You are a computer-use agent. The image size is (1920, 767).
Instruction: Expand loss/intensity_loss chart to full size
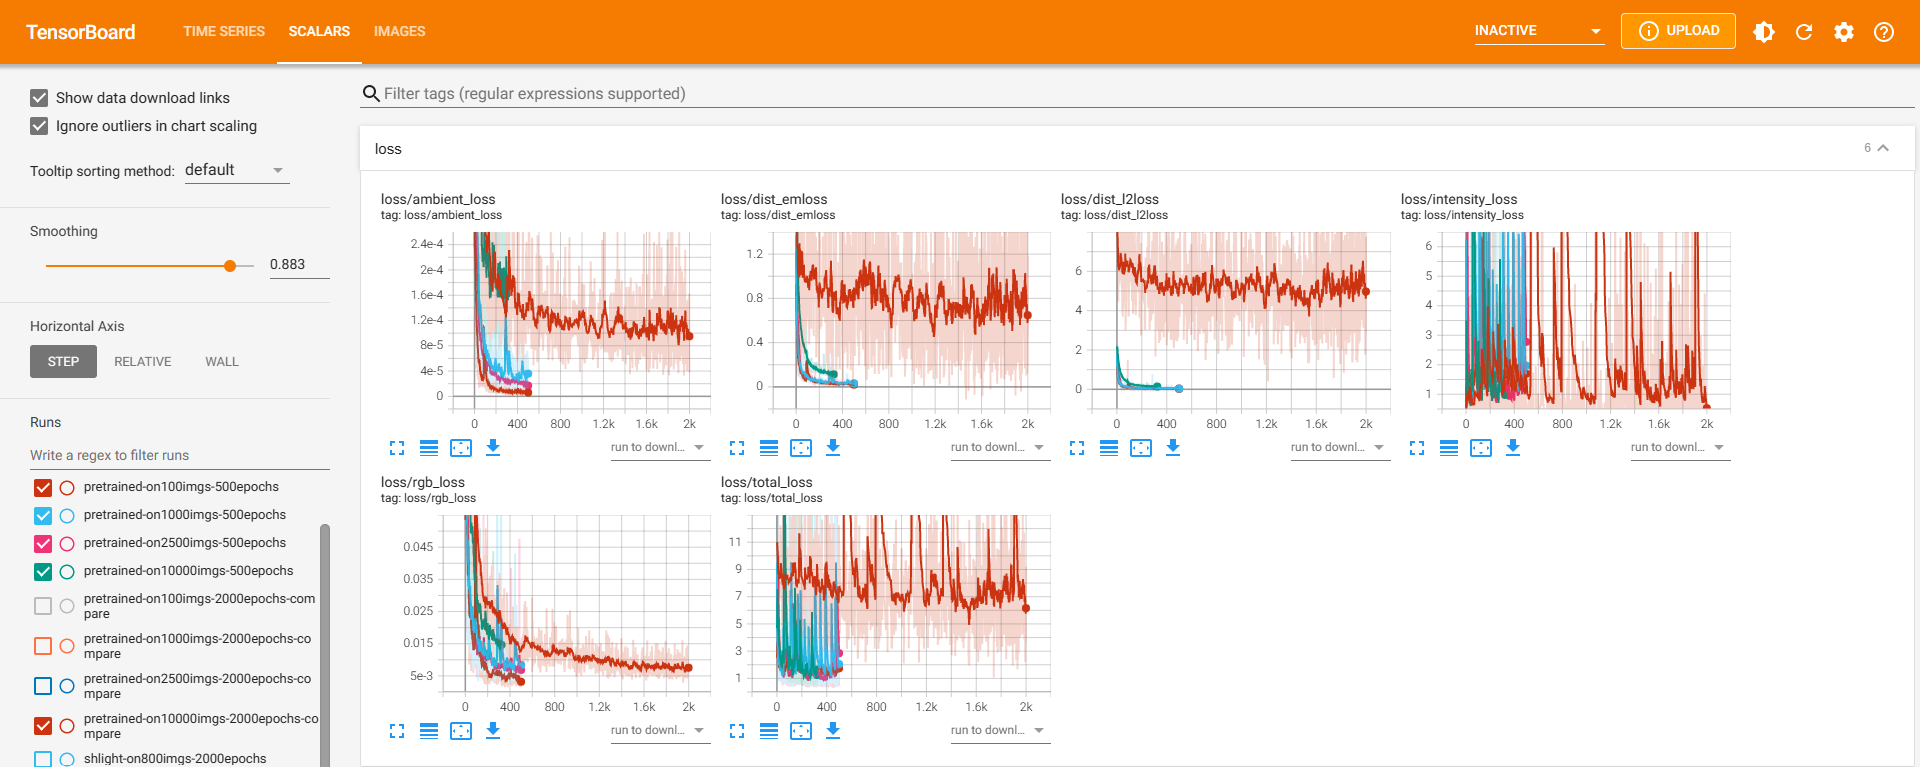point(1417,448)
